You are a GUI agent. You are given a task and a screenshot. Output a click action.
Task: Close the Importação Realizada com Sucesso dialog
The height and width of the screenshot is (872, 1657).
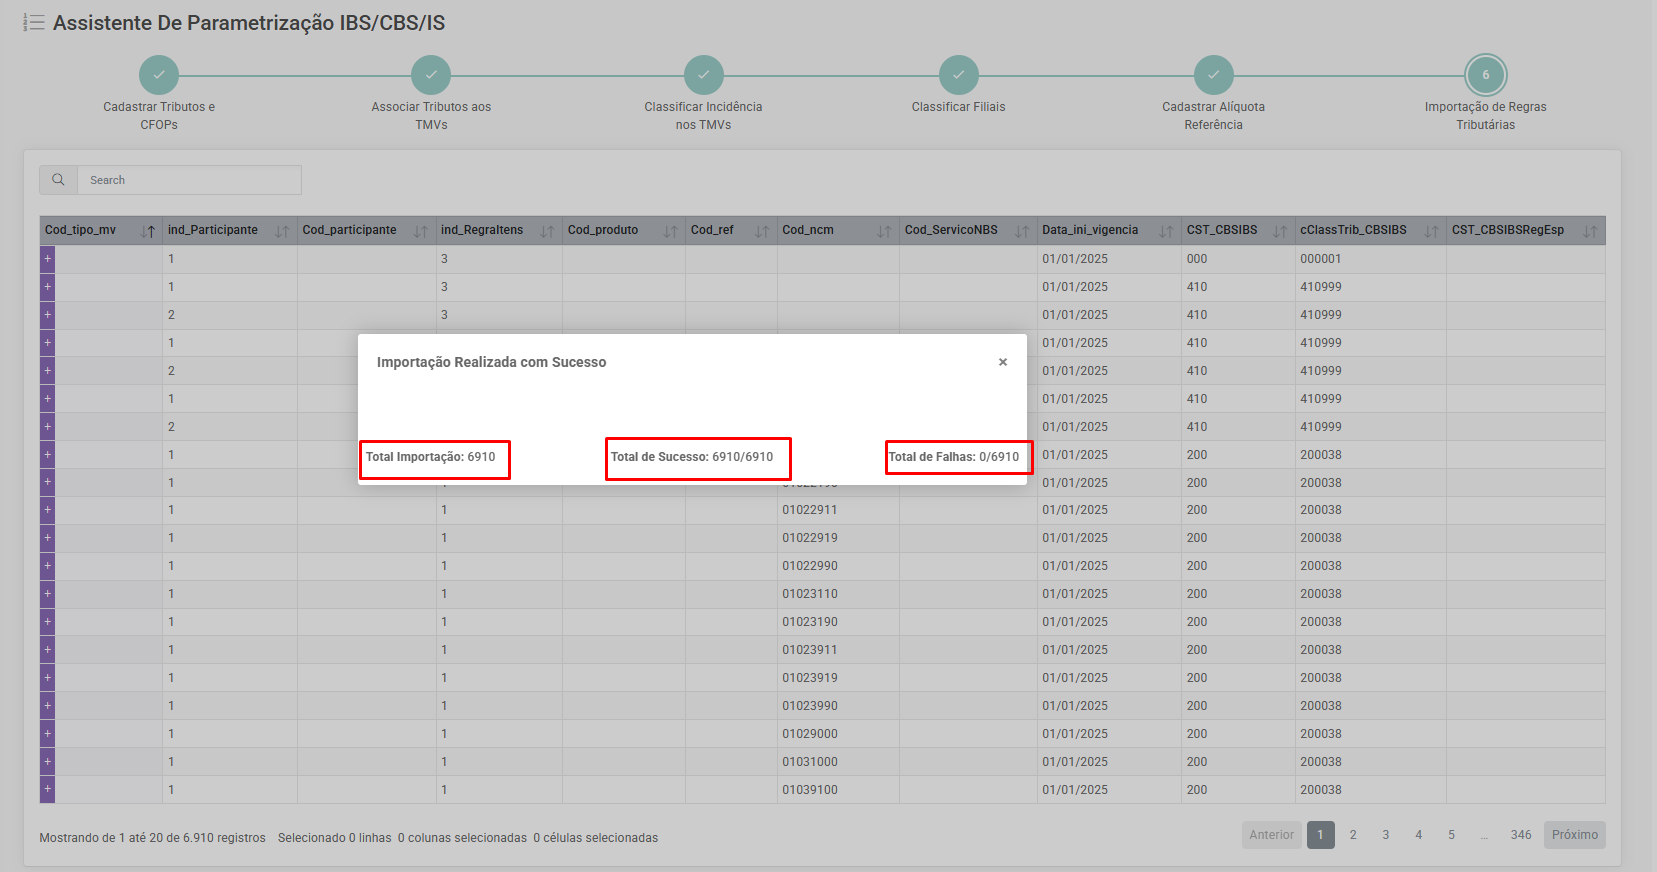pos(1003,362)
